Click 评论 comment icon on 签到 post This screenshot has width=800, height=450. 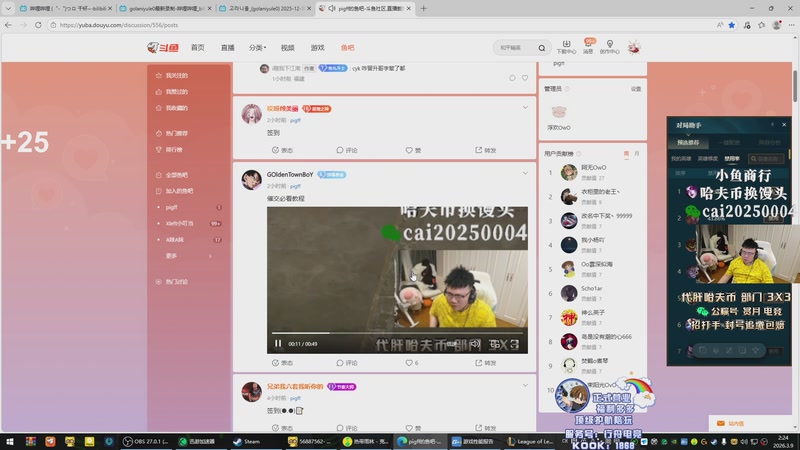pos(347,150)
